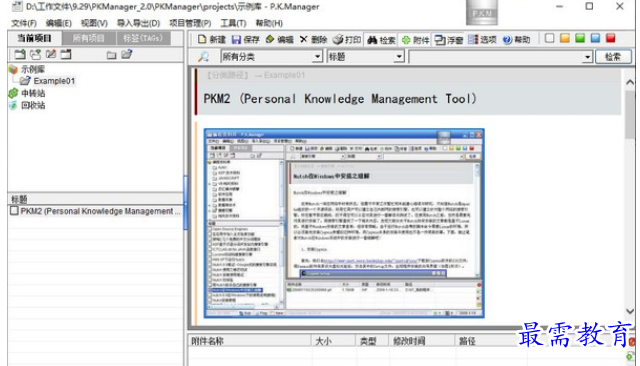Select the green color flag square
The height and width of the screenshot is (366, 640).
[x=580, y=38]
